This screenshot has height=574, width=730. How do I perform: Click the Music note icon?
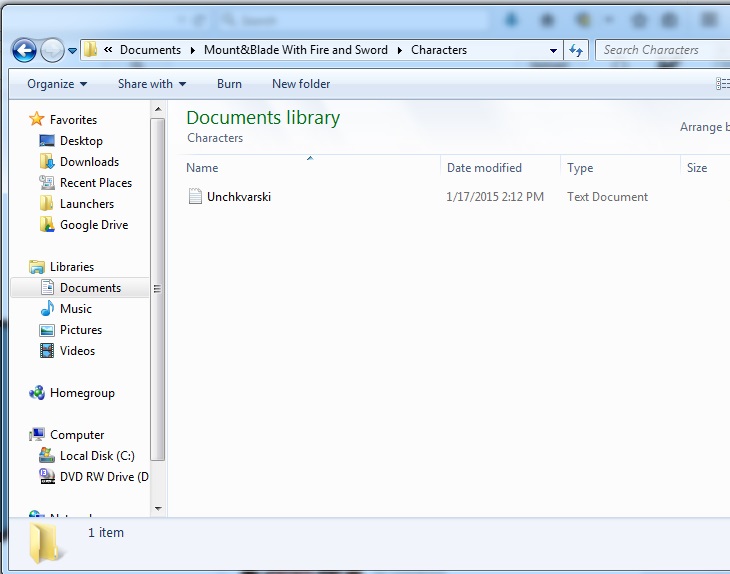[x=47, y=308]
